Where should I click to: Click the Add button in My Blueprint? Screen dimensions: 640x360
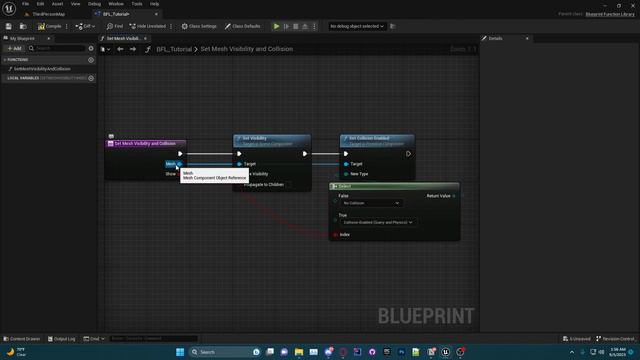tap(14, 48)
